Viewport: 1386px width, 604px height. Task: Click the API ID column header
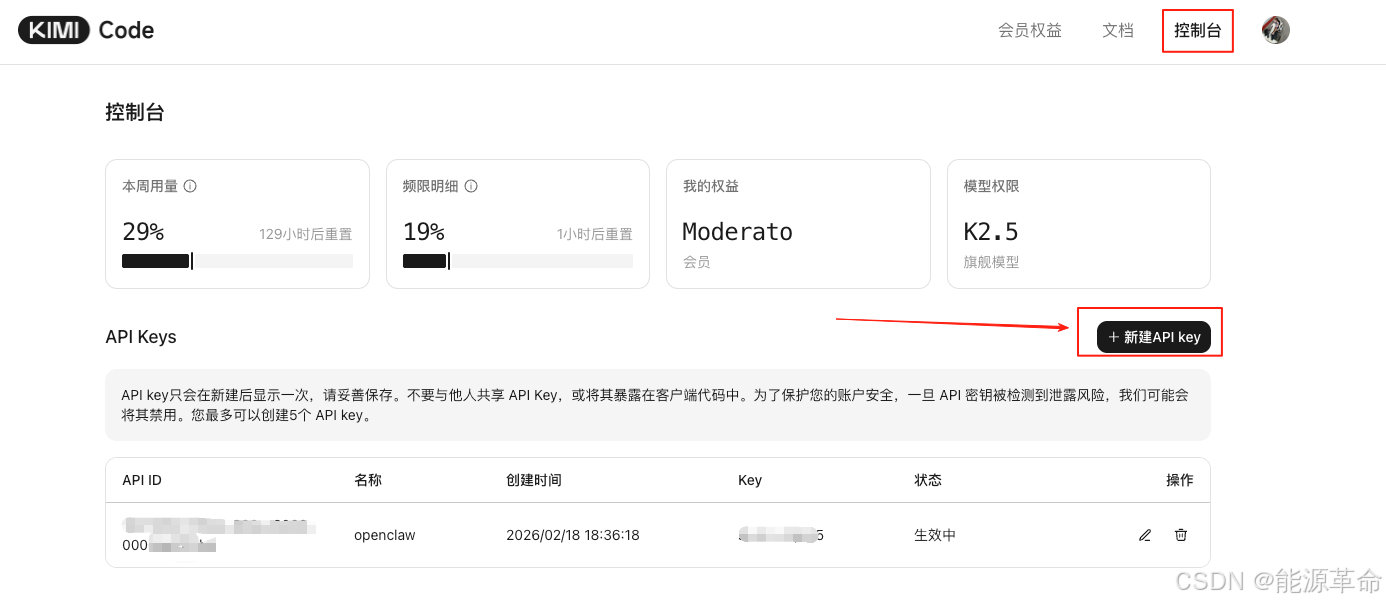click(x=142, y=480)
